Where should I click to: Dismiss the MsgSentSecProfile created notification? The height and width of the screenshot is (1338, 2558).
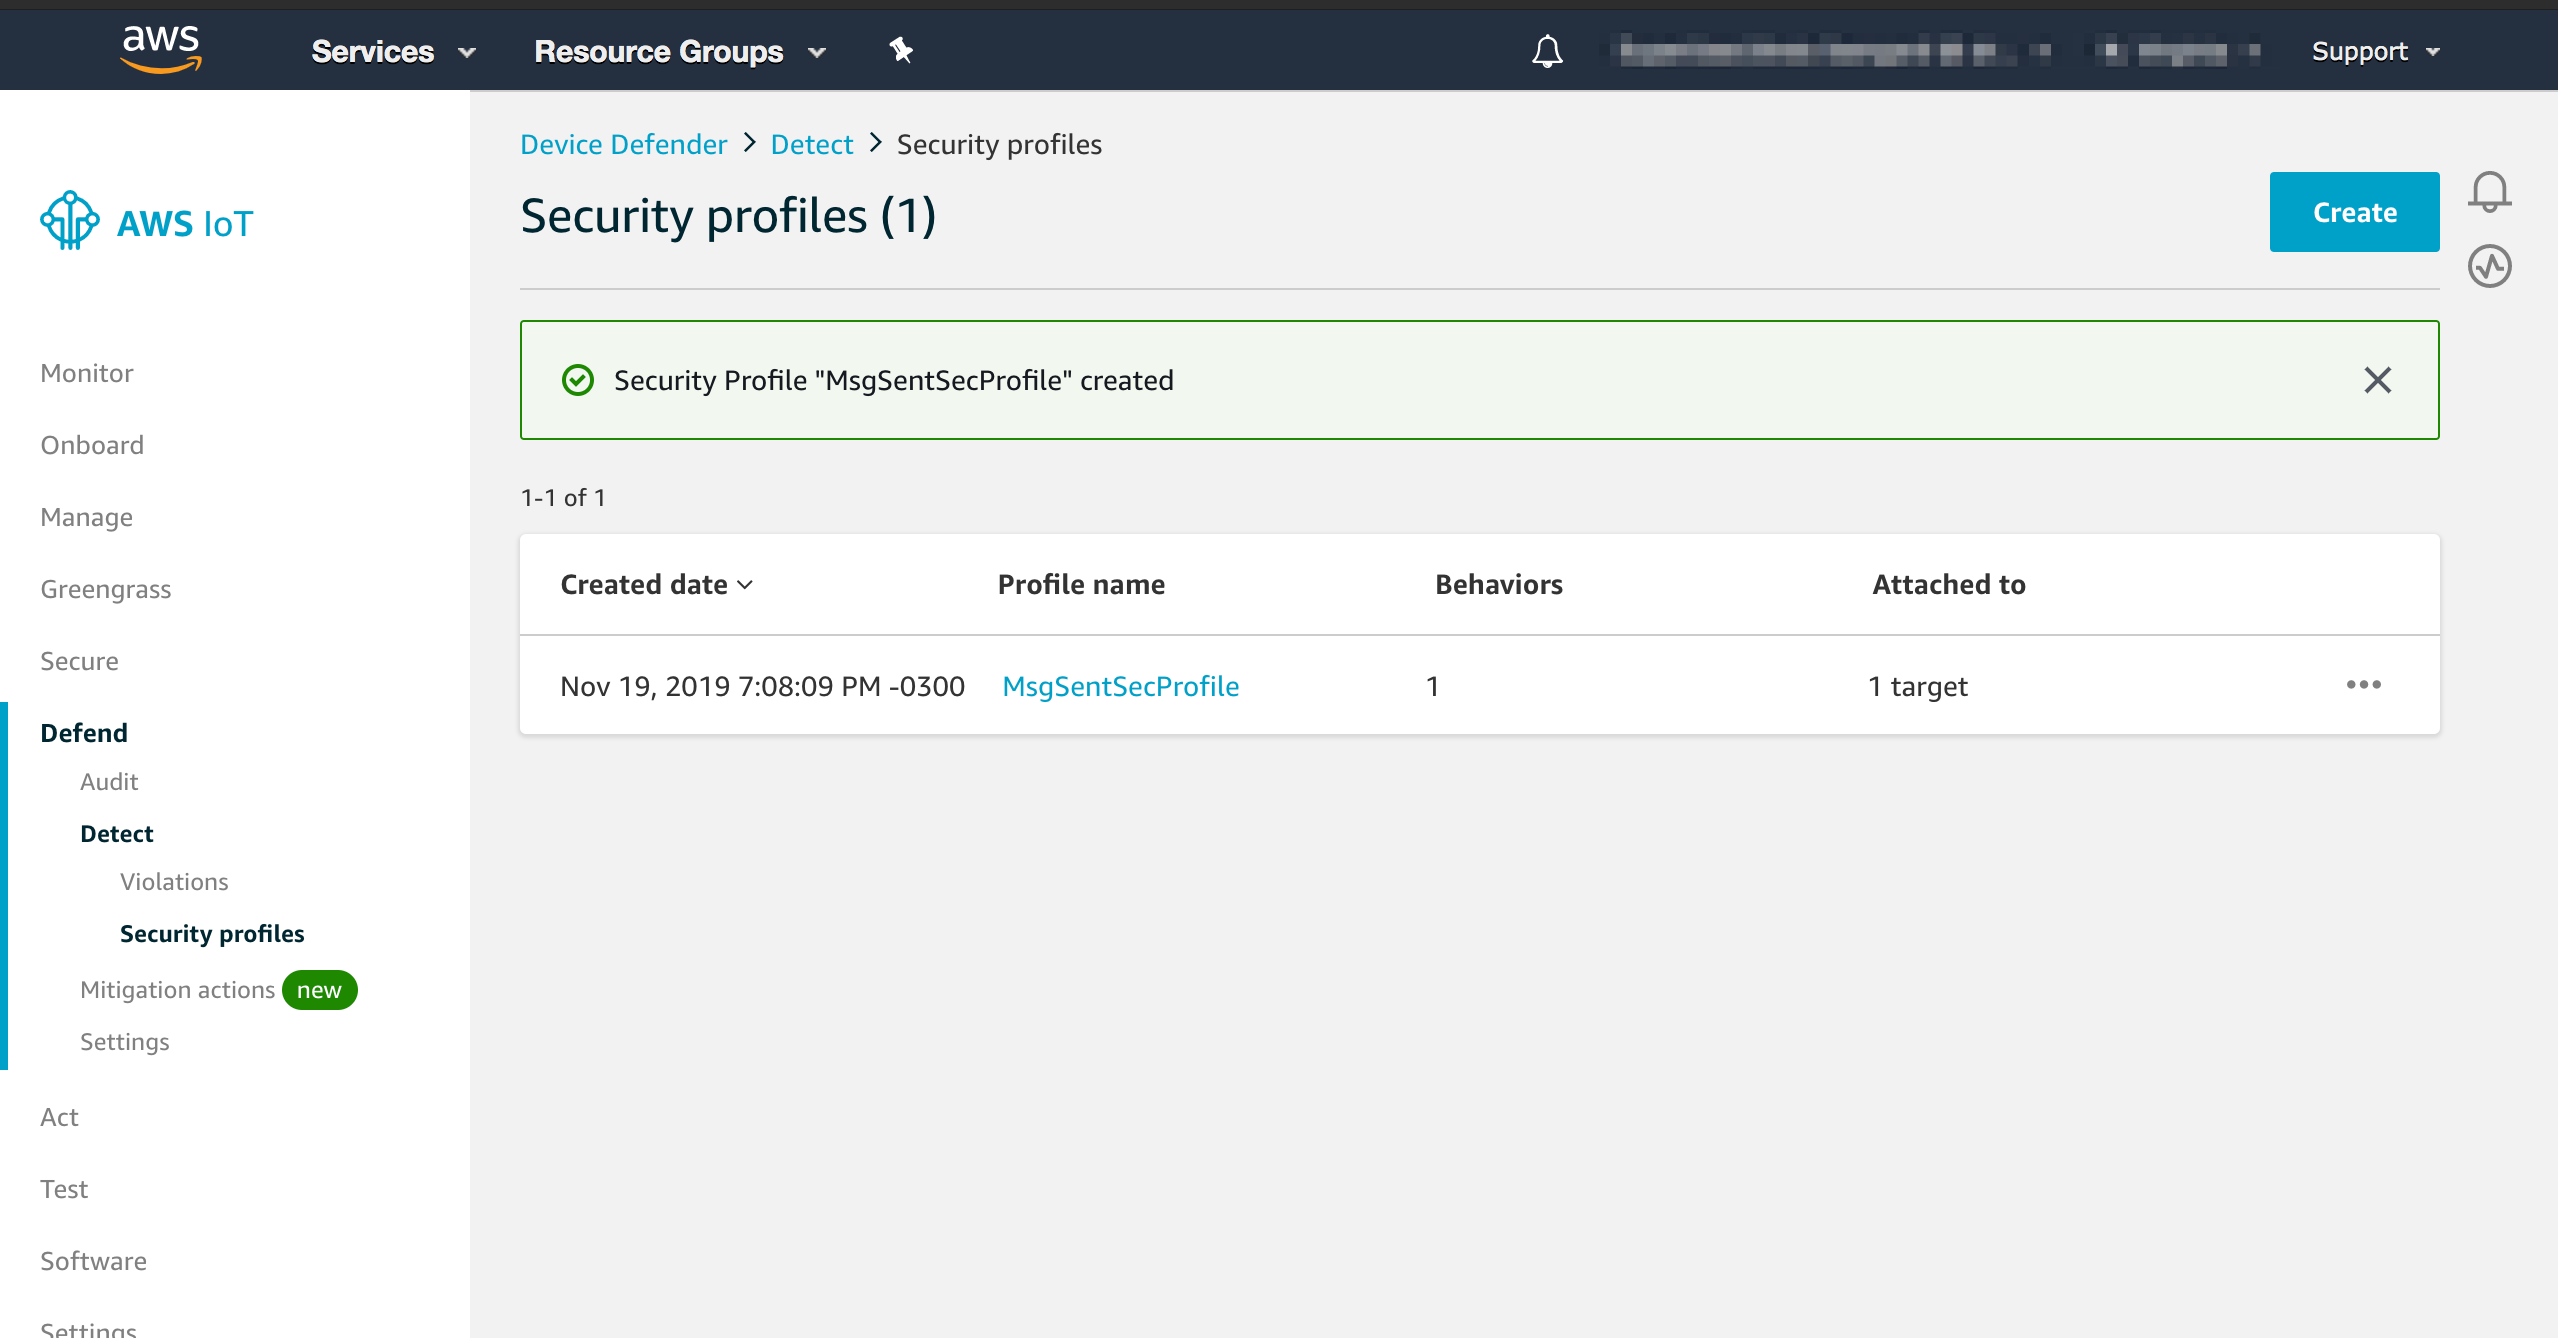2377,380
